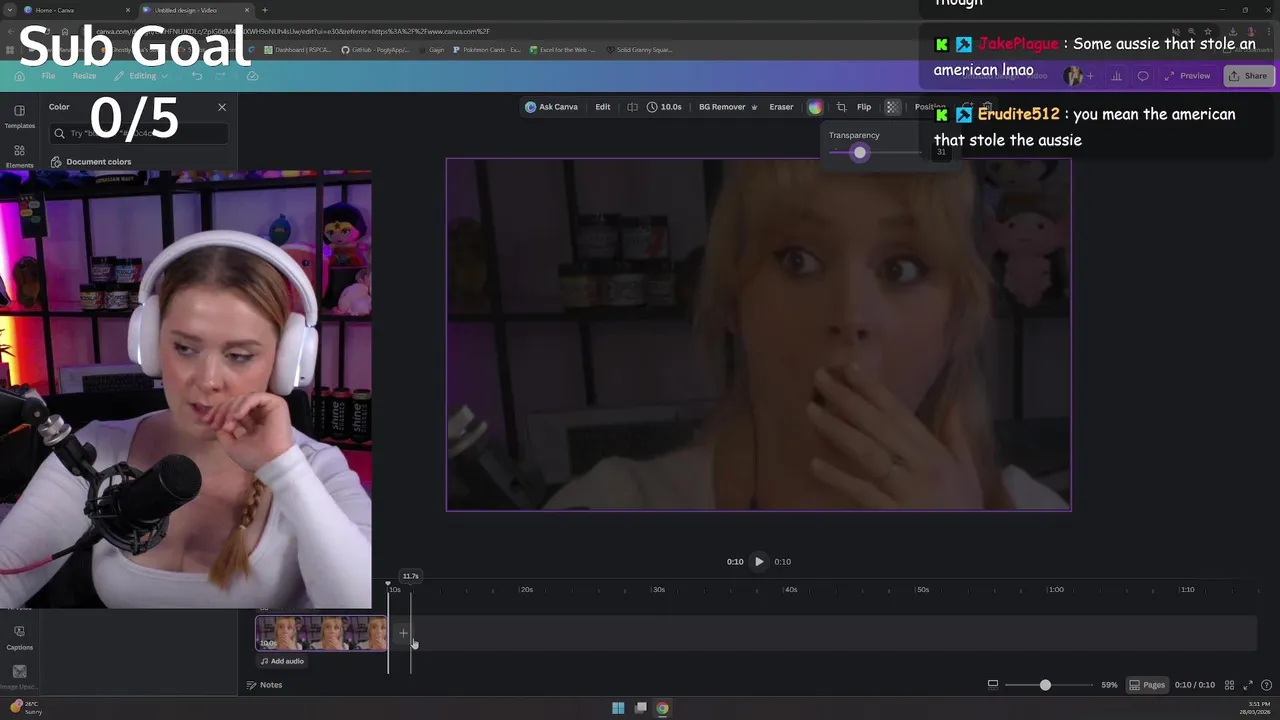
Task: Open the Captions sidebar panel
Action: click(x=19, y=637)
